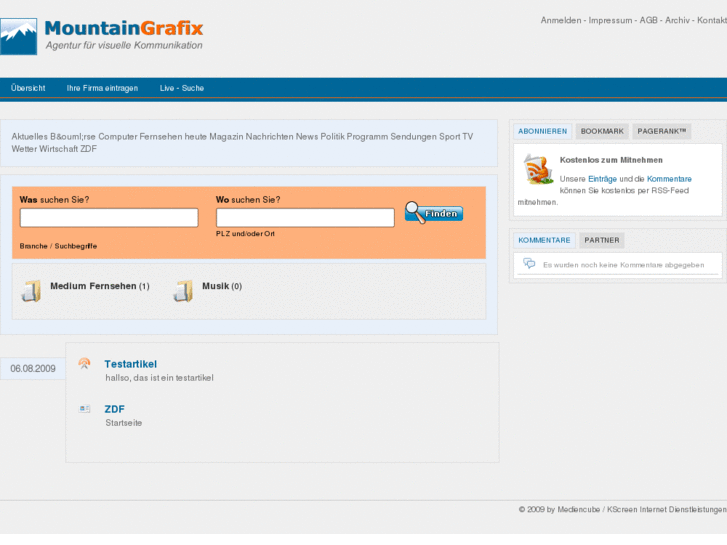Click the MountainGrafix mountain logo
This screenshot has height=545, width=727.
[x=20, y=37]
